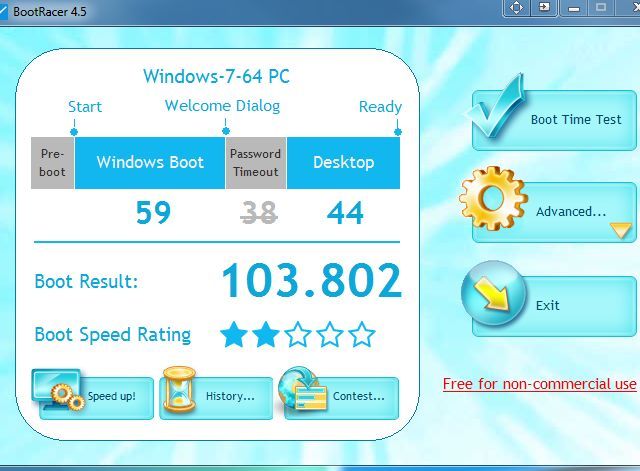Click the arrow-into-box title bar icon
This screenshot has width=640, height=471.
click(x=544, y=8)
